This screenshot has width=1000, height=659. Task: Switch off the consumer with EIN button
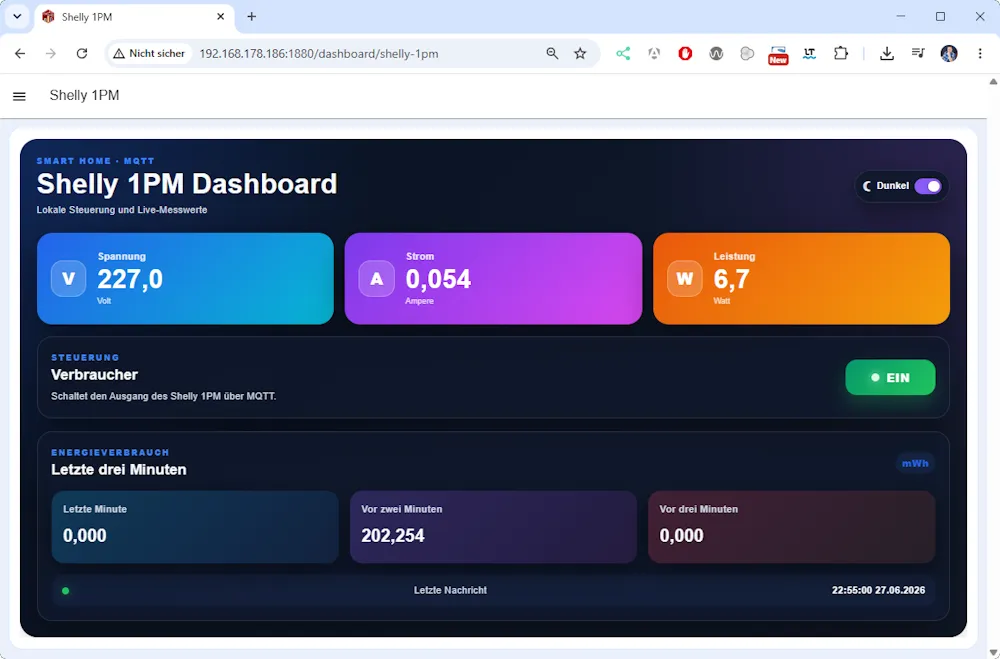pyautogui.click(x=890, y=378)
